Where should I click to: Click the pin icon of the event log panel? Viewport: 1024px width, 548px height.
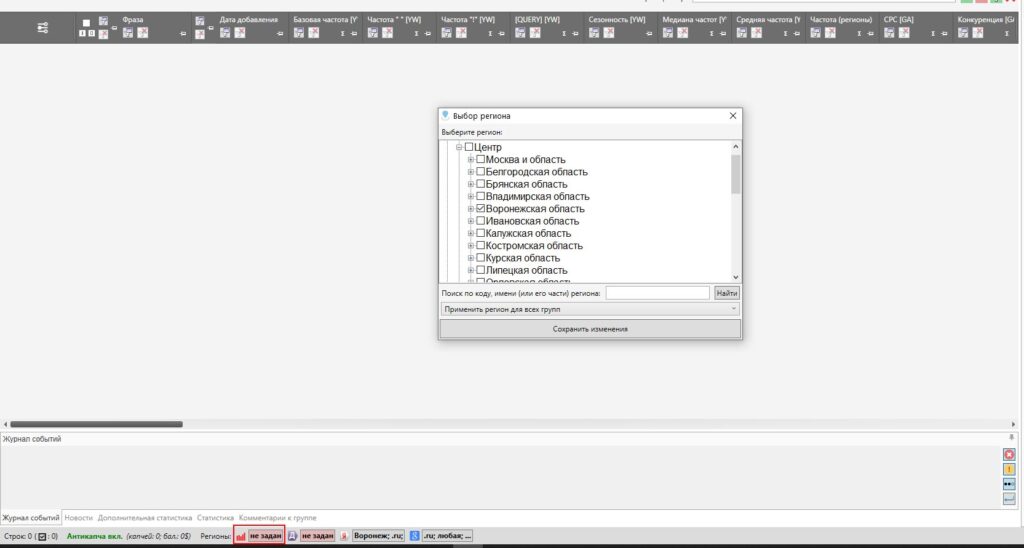pos(1011,438)
